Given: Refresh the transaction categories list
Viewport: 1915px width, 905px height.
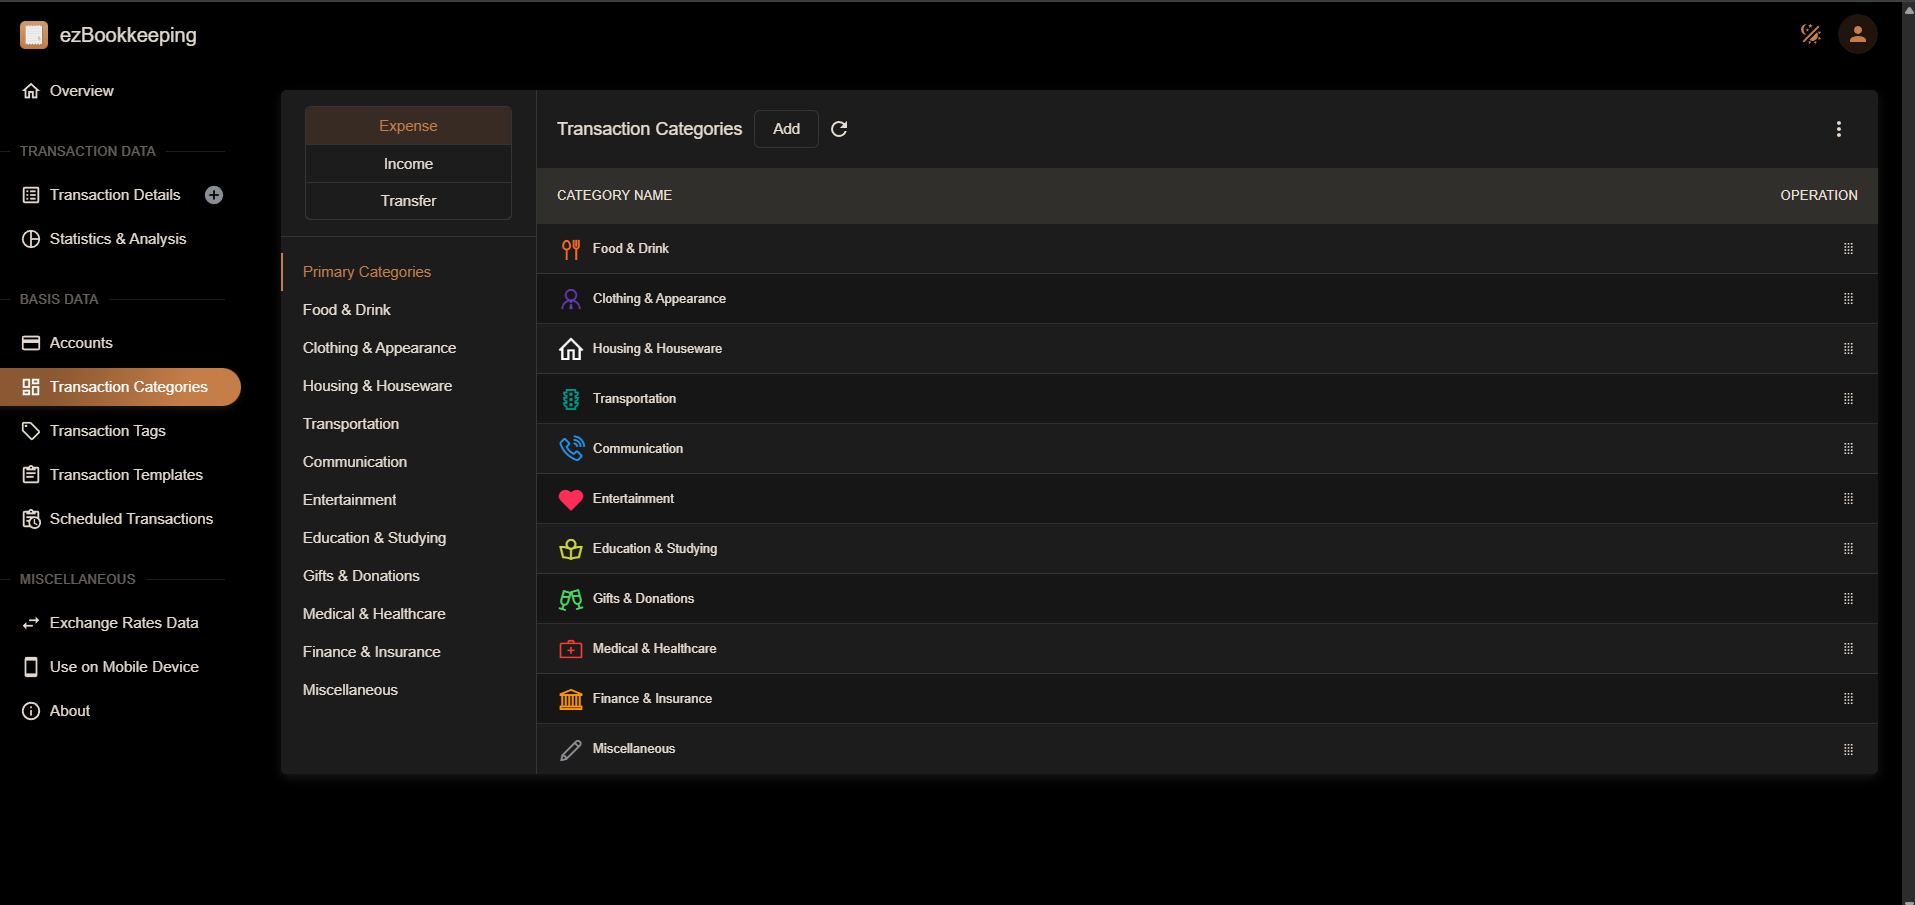Looking at the screenshot, I should point(839,129).
